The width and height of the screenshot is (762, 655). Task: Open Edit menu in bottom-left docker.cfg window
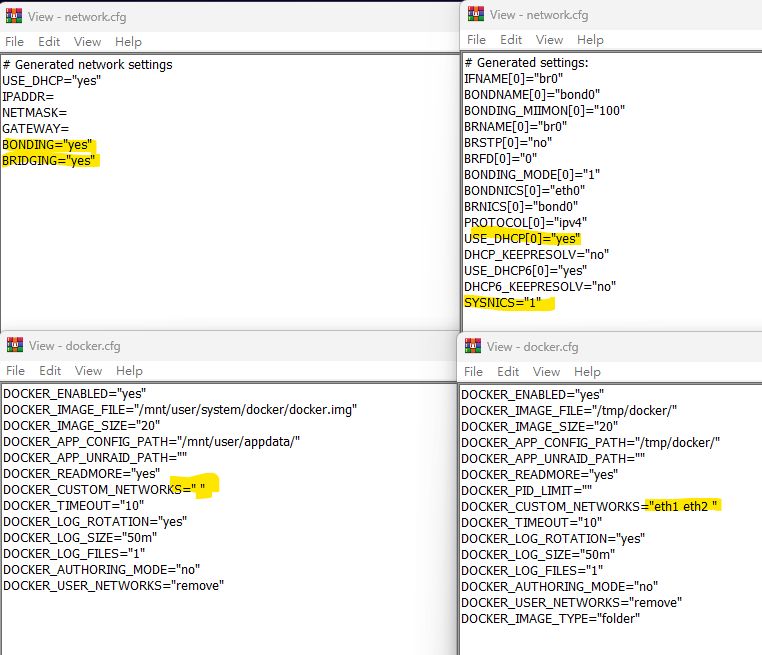(x=50, y=371)
